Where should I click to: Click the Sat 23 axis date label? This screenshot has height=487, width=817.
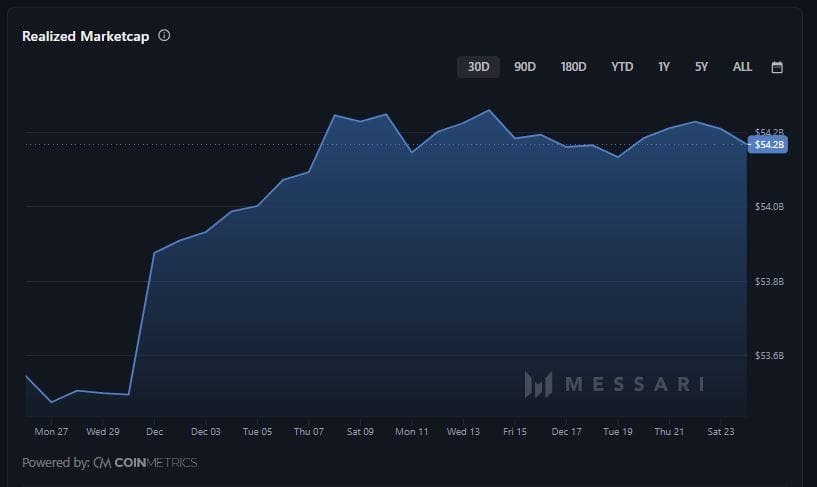click(x=722, y=432)
